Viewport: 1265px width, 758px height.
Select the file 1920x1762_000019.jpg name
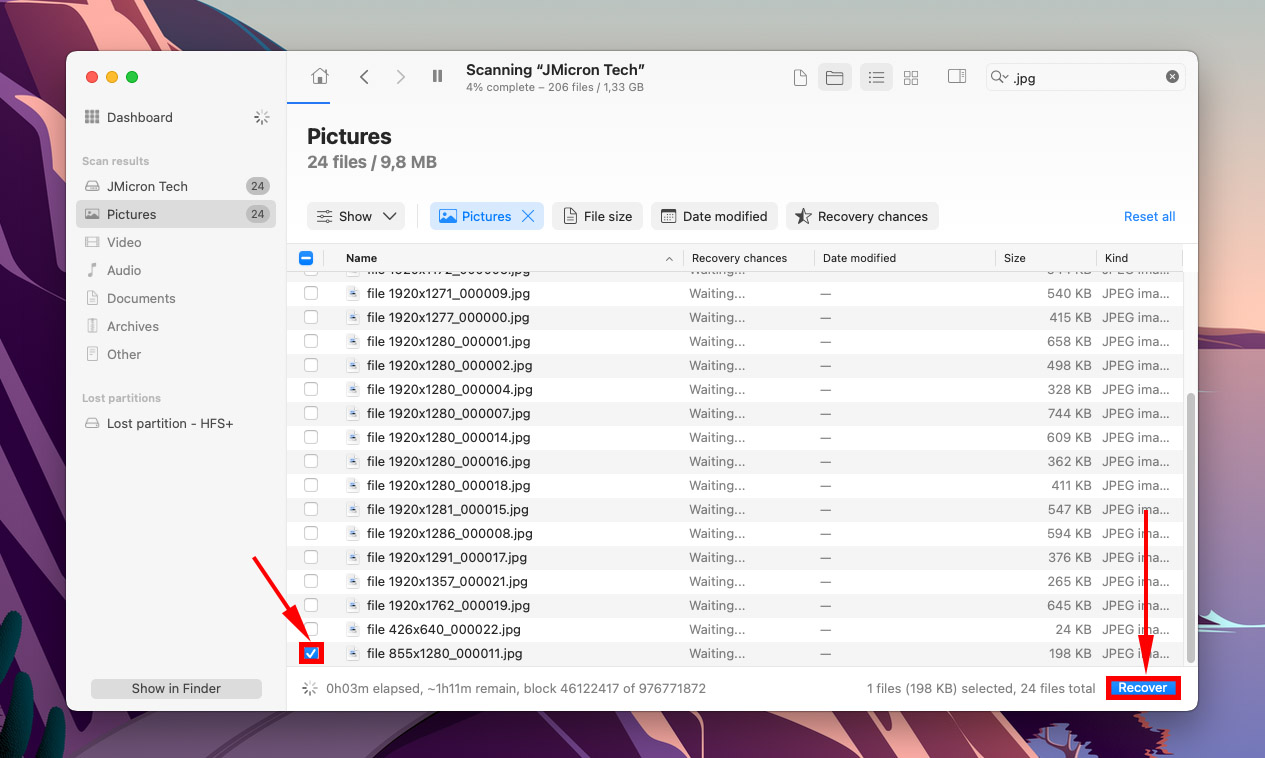pyautogui.click(x=448, y=605)
